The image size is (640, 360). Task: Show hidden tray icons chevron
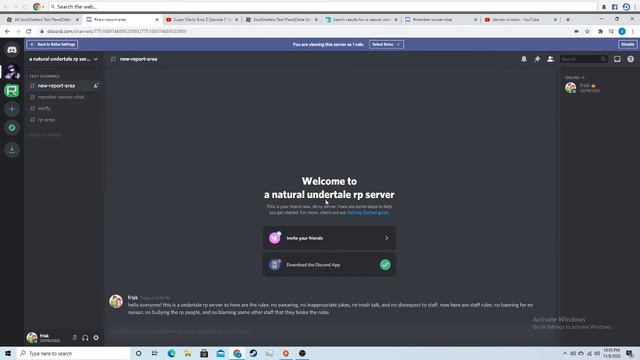(x=565, y=353)
